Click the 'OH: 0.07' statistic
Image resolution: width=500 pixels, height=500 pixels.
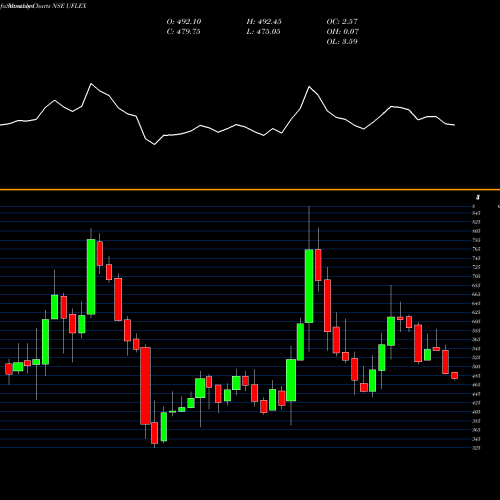point(343,32)
